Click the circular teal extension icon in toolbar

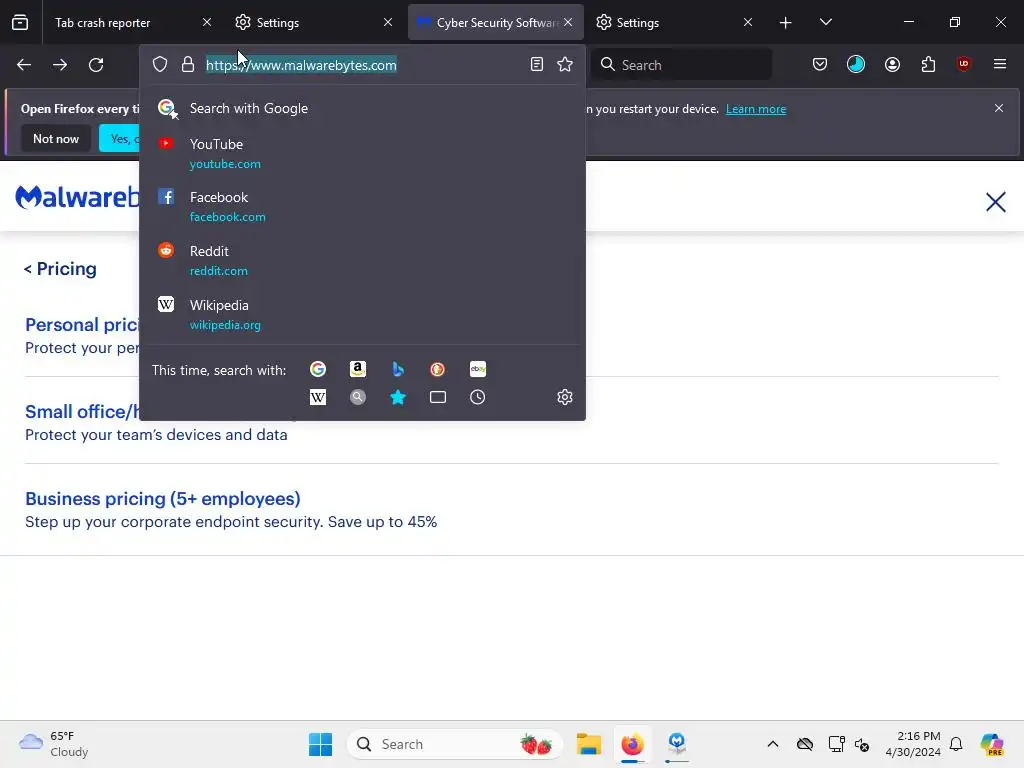[856, 64]
